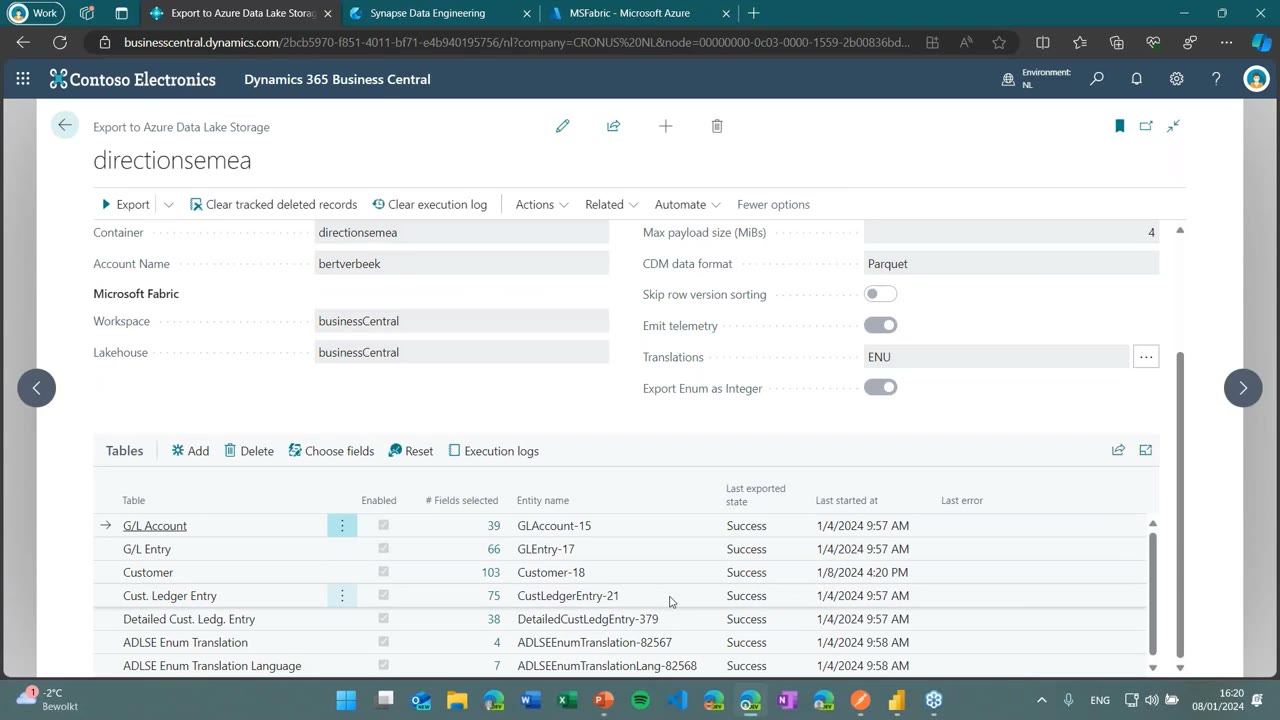Image resolution: width=1280 pixels, height=720 pixels.
Task: Open the help question mark icon
Action: (1216, 79)
